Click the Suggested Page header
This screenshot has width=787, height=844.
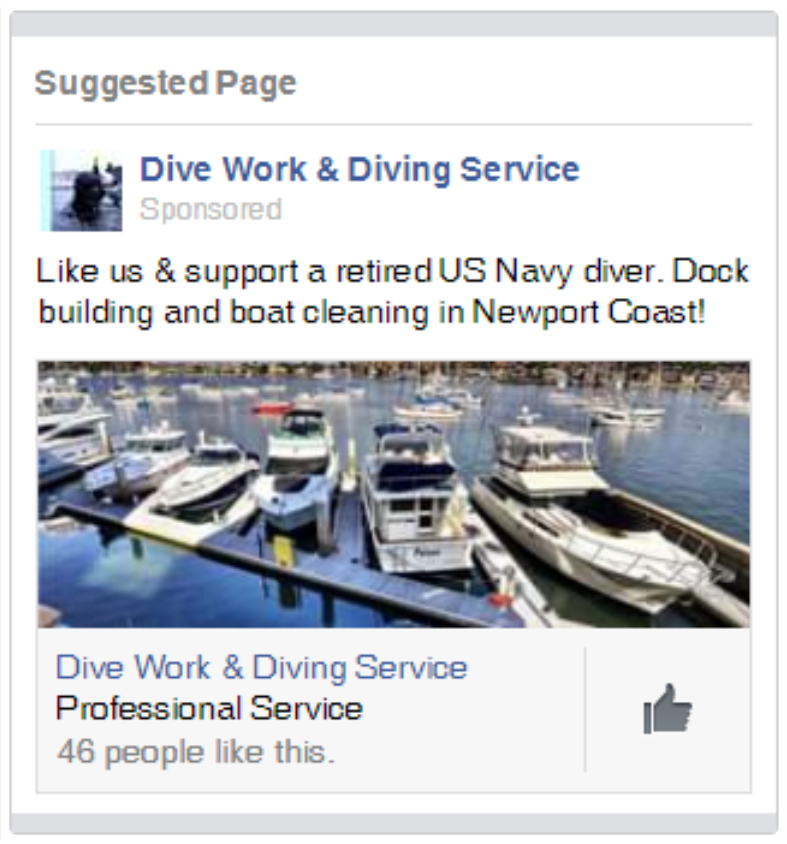pyautogui.click(x=165, y=83)
